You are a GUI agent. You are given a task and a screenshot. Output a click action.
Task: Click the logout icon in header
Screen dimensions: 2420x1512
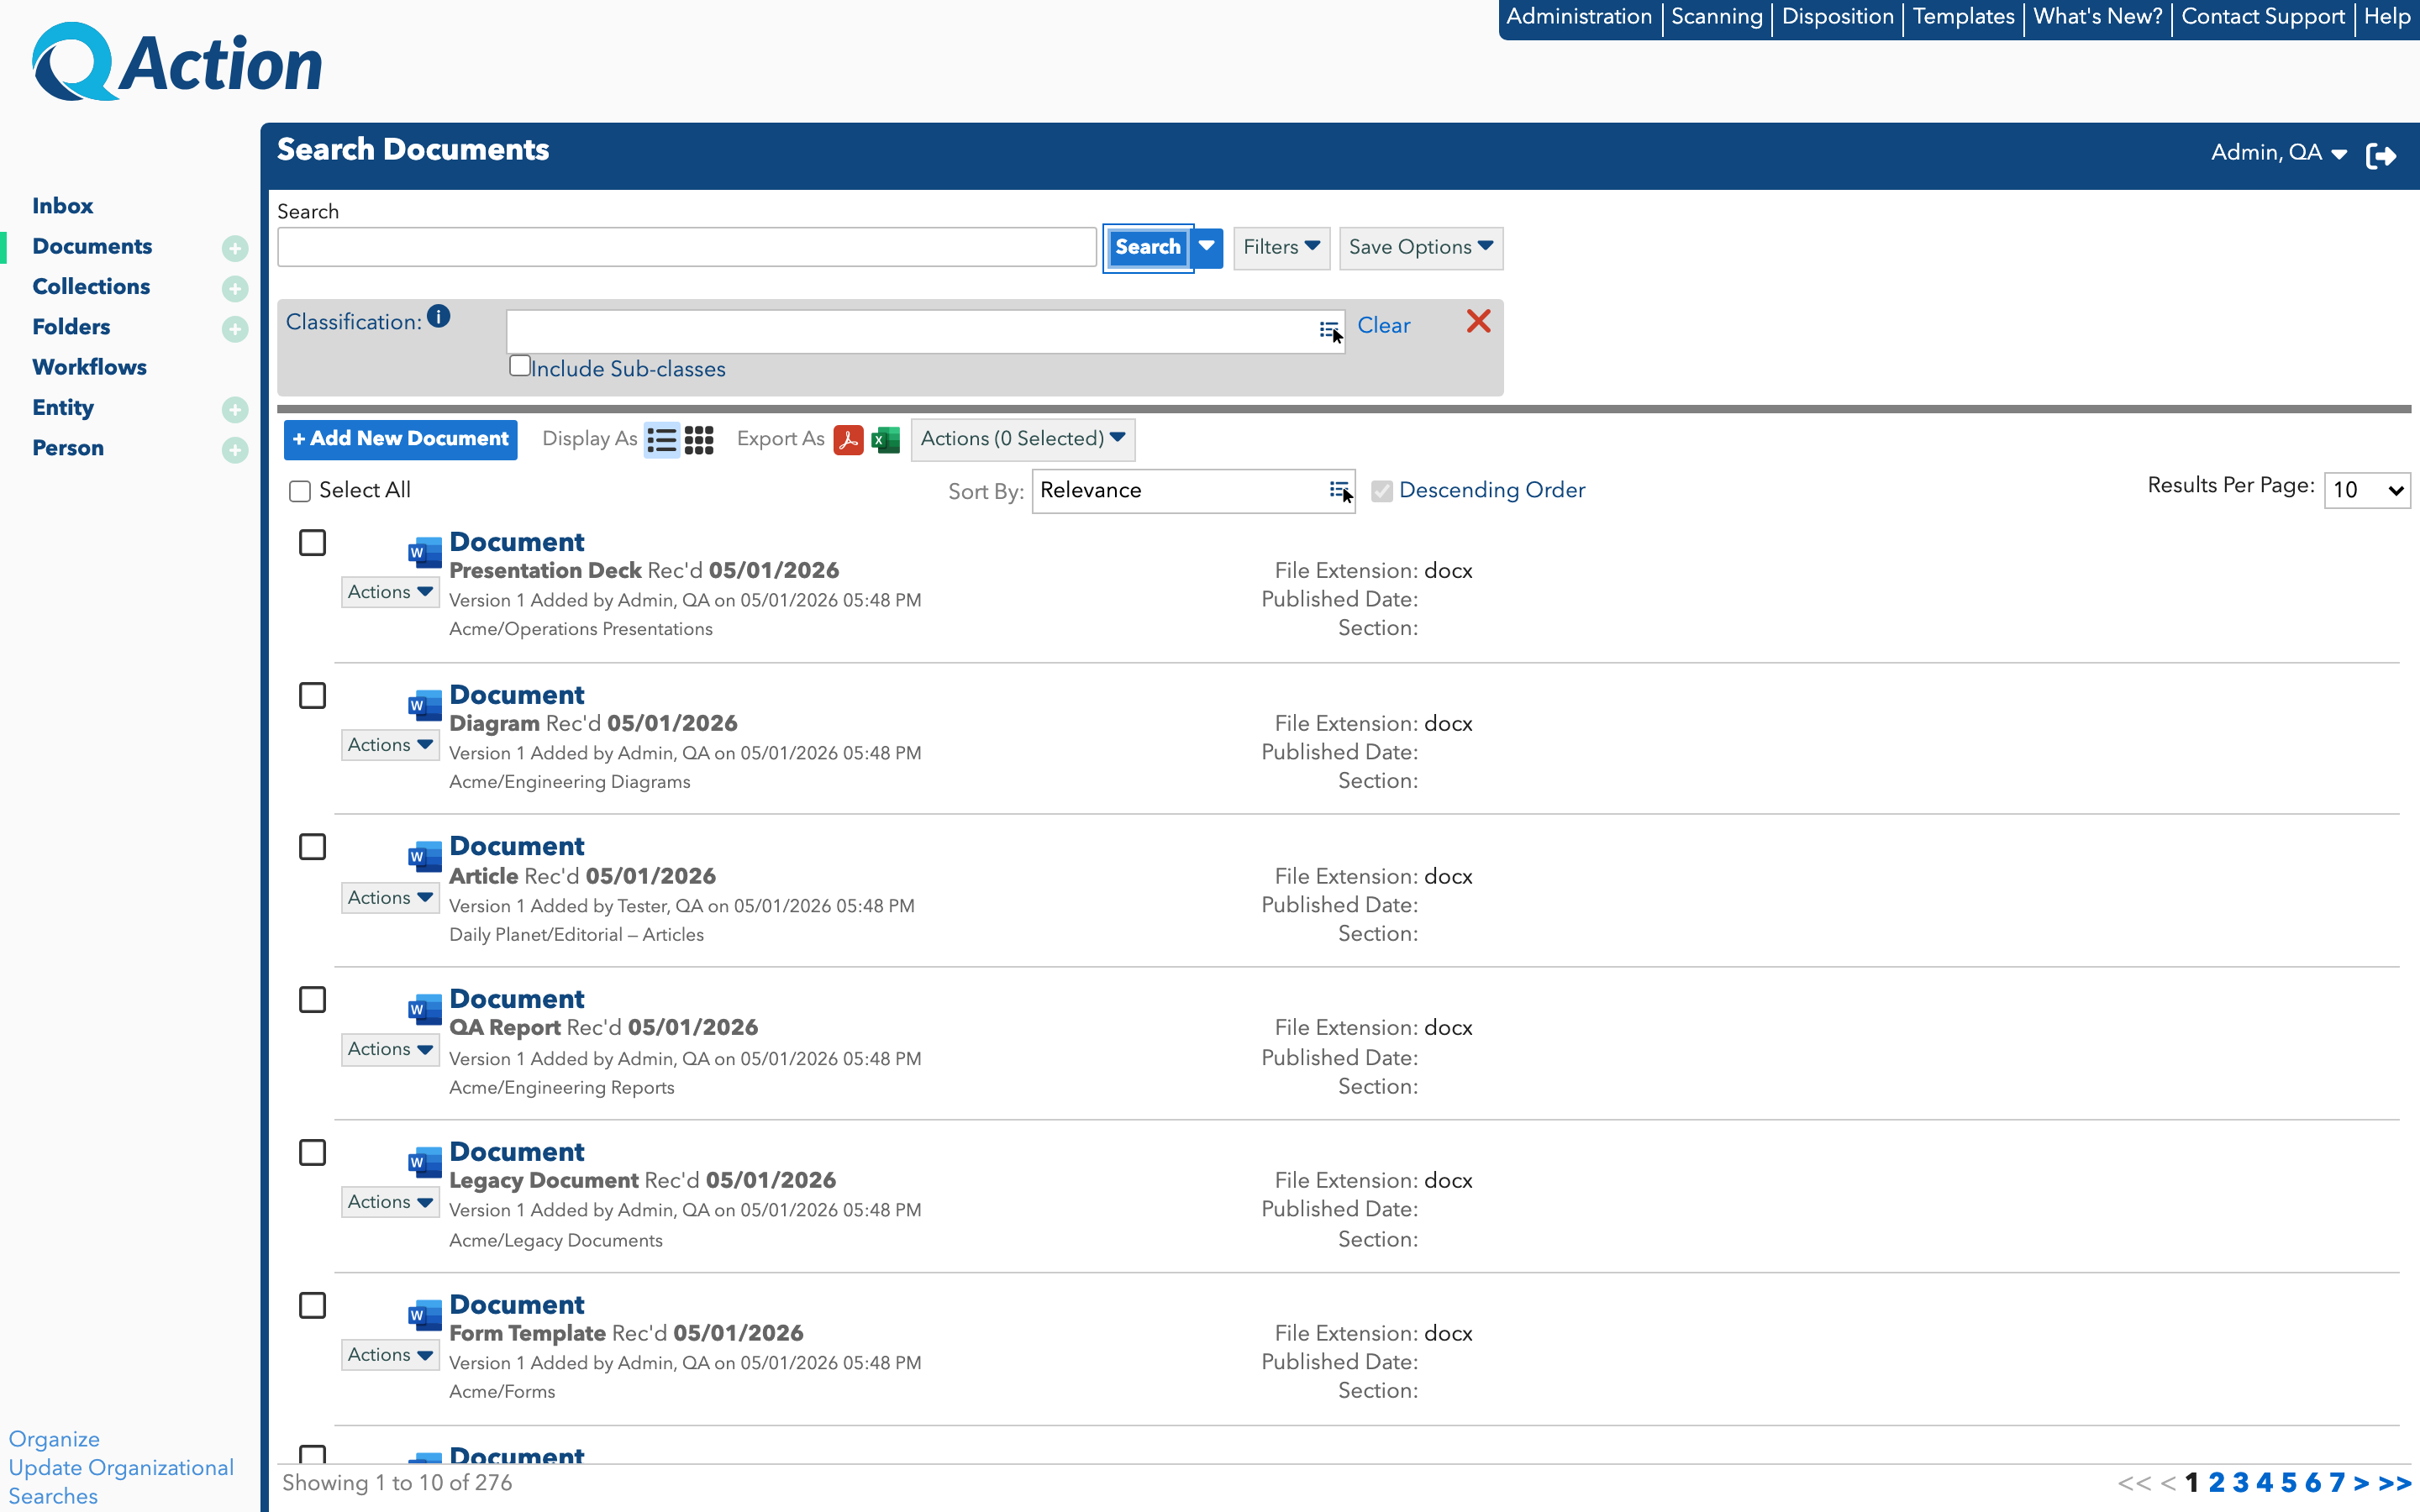2381,155
